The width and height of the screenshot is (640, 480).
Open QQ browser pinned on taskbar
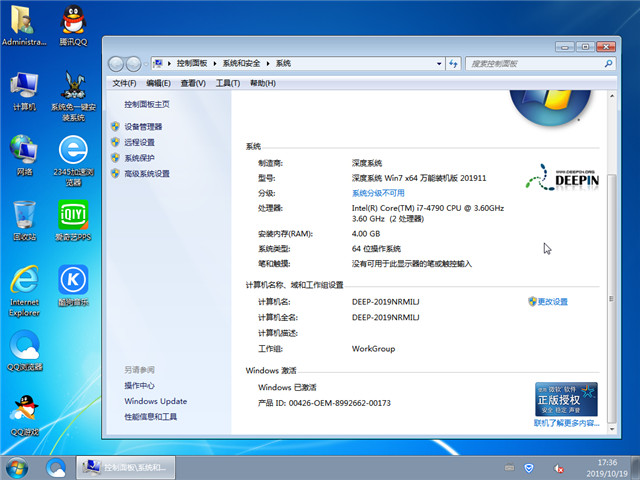pyautogui.click(x=56, y=468)
